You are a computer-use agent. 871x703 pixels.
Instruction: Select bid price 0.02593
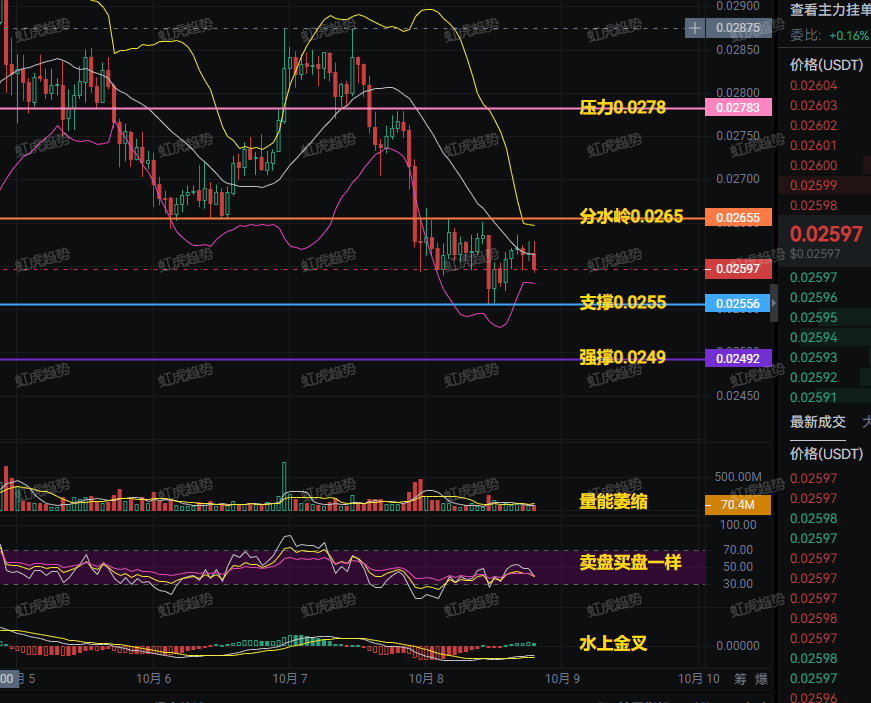click(813, 358)
